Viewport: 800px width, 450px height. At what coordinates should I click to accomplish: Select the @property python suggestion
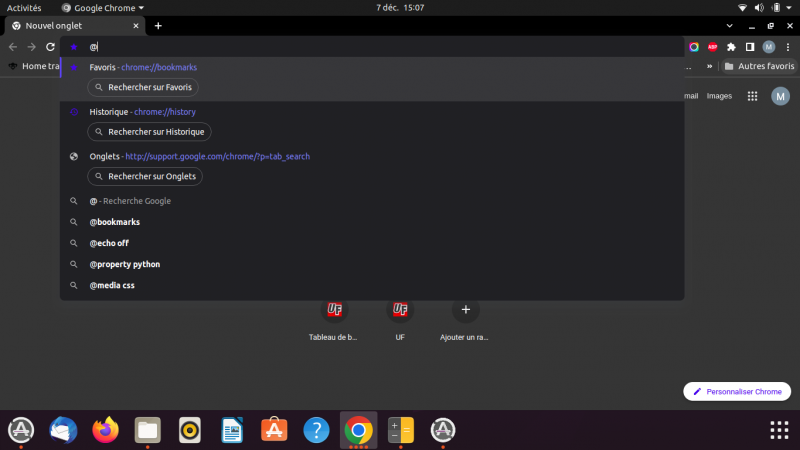tap(125, 264)
